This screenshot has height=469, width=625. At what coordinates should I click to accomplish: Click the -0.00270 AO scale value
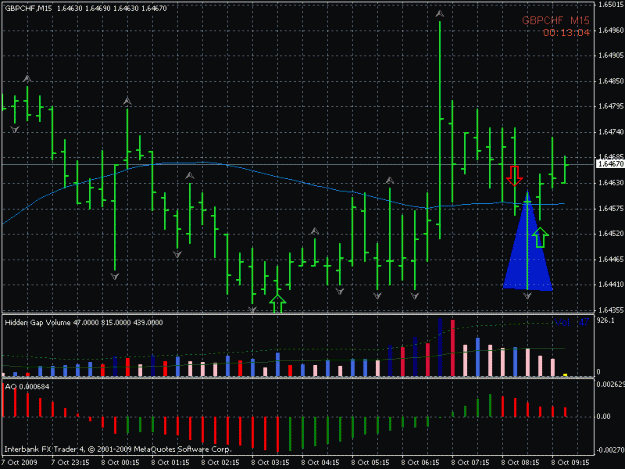coord(611,450)
